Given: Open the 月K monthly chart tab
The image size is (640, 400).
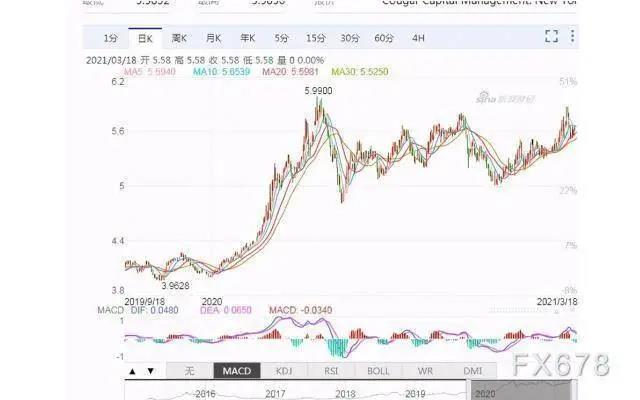Looking at the screenshot, I should 213,38.
